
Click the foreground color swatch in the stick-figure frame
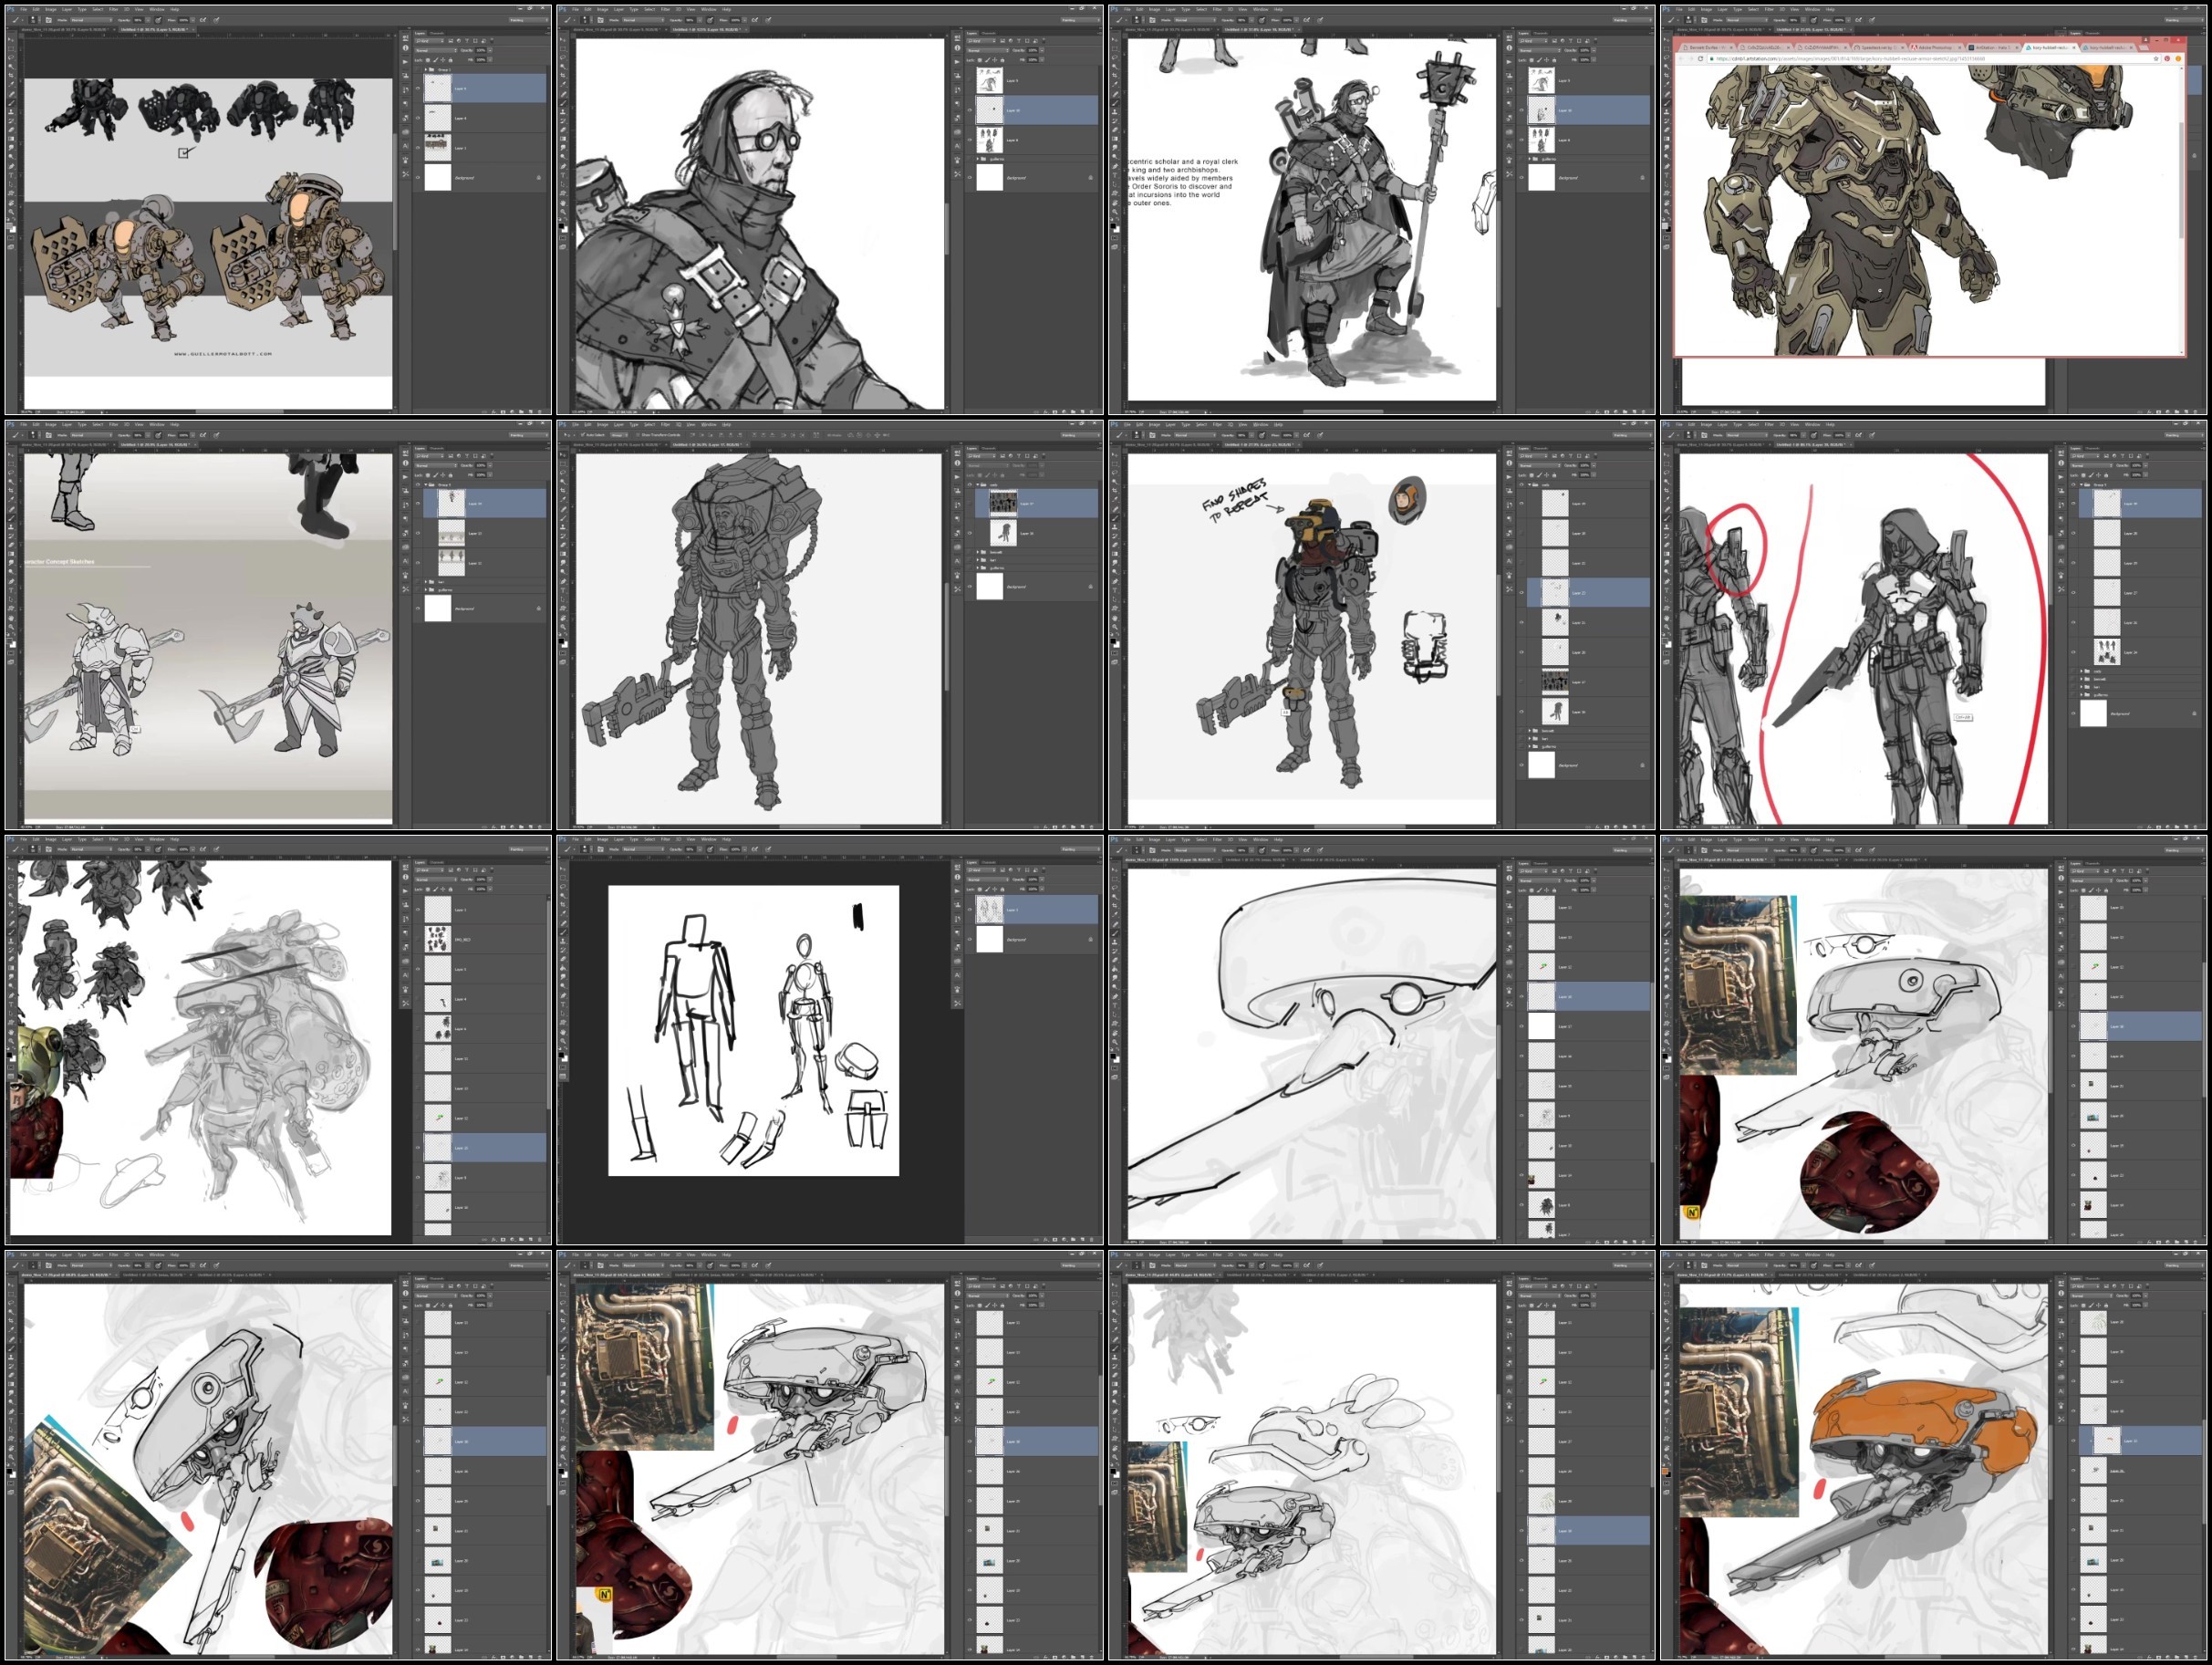pyautogui.click(x=562, y=1056)
